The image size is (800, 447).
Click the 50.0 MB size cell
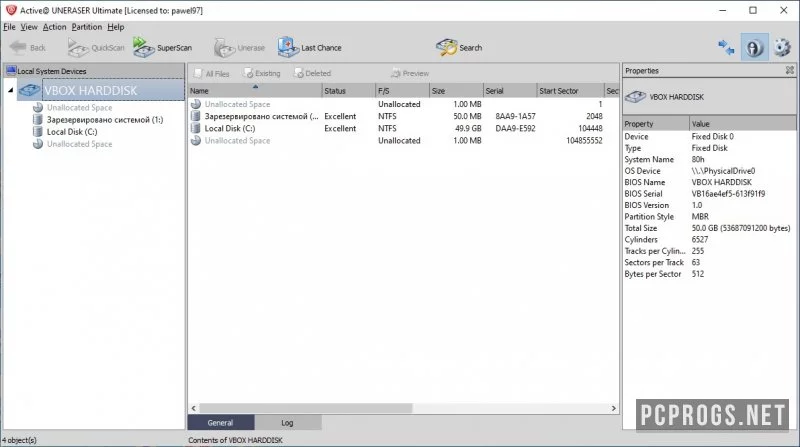coord(467,116)
